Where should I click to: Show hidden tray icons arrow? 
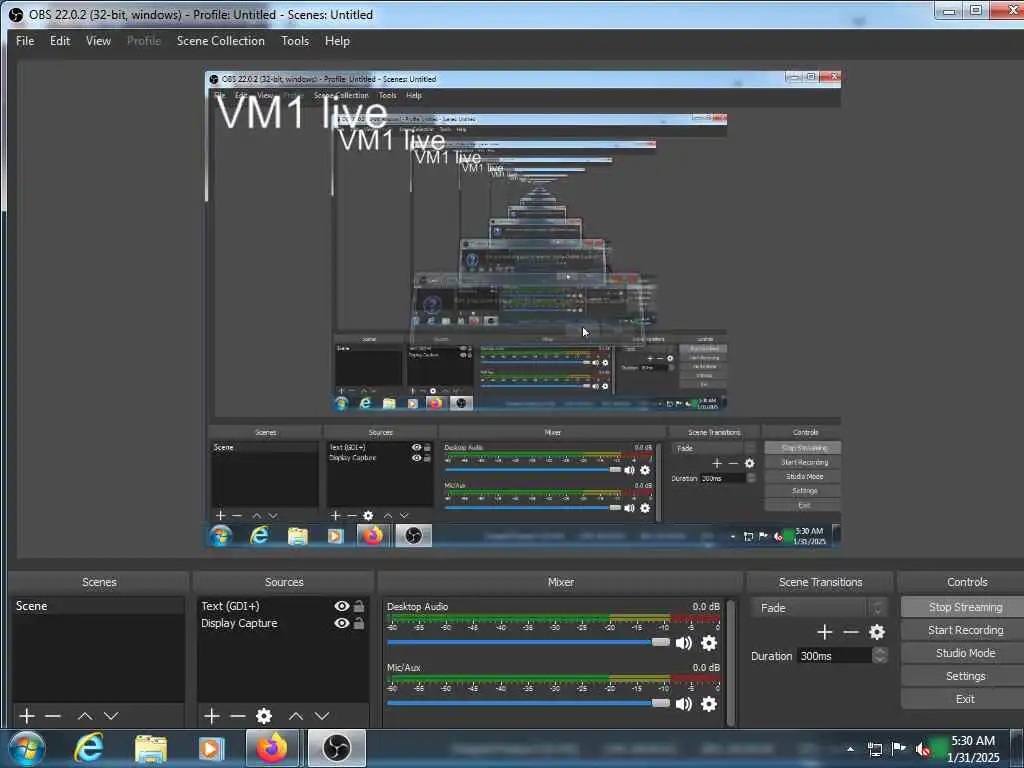coord(850,749)
